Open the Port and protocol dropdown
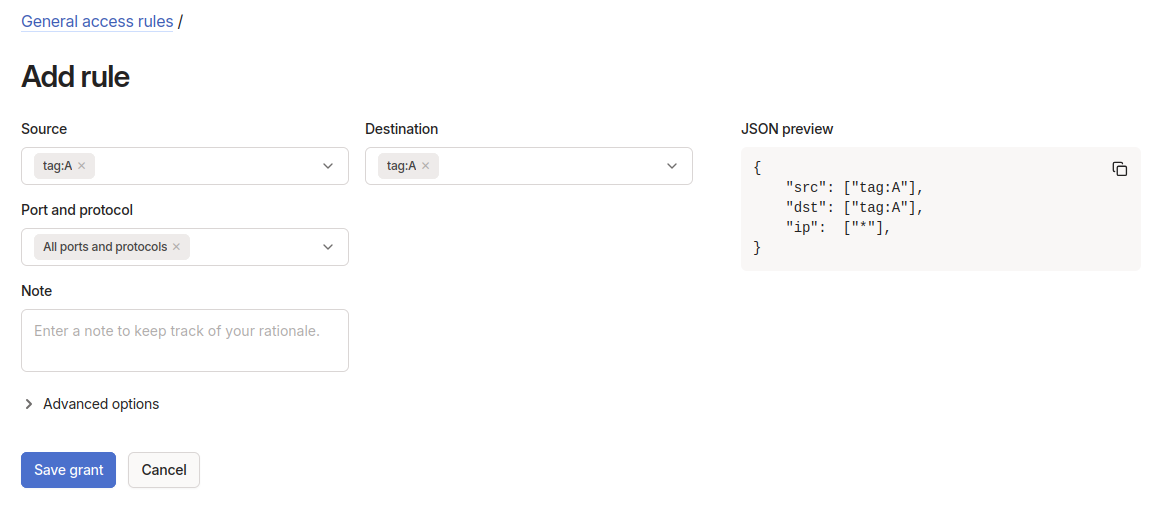The image size is (1165, 513). click(x=328, y=247)
